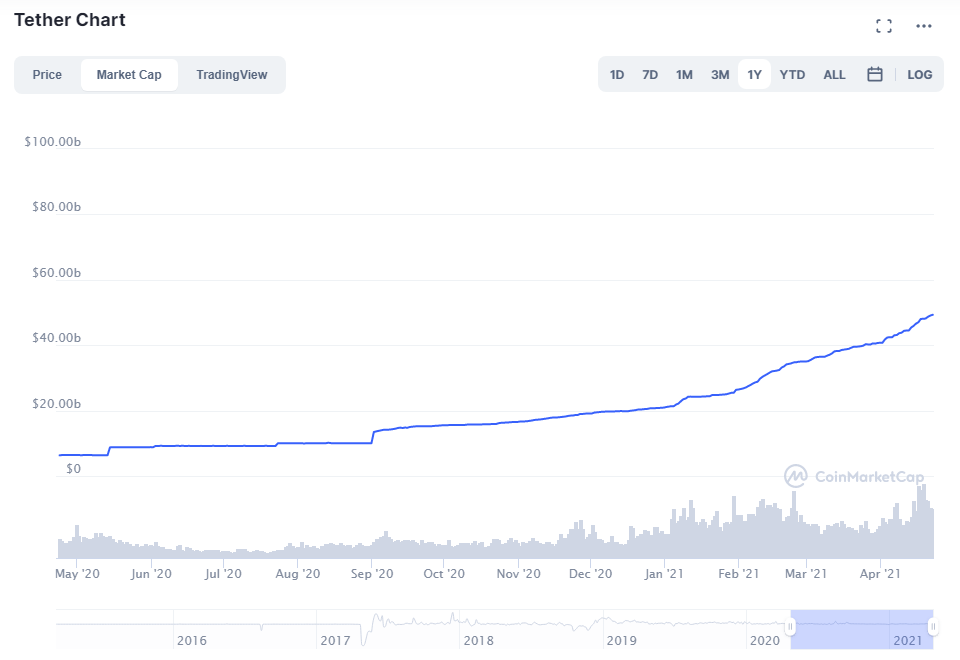Click 2020 in the timeline navigator
The image size is (960, 660).
tap(765, 640)
